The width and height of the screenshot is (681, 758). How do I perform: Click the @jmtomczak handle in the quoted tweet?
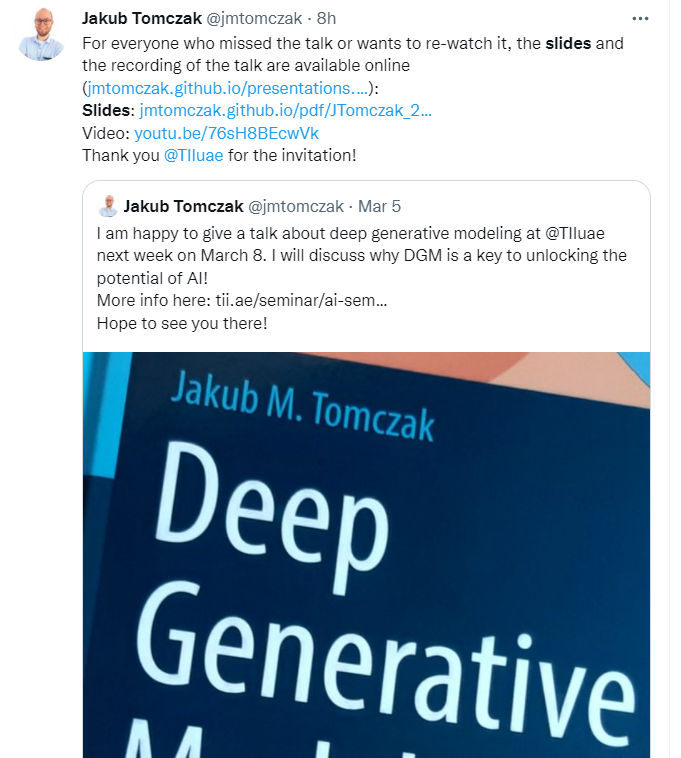click(295, 207)
